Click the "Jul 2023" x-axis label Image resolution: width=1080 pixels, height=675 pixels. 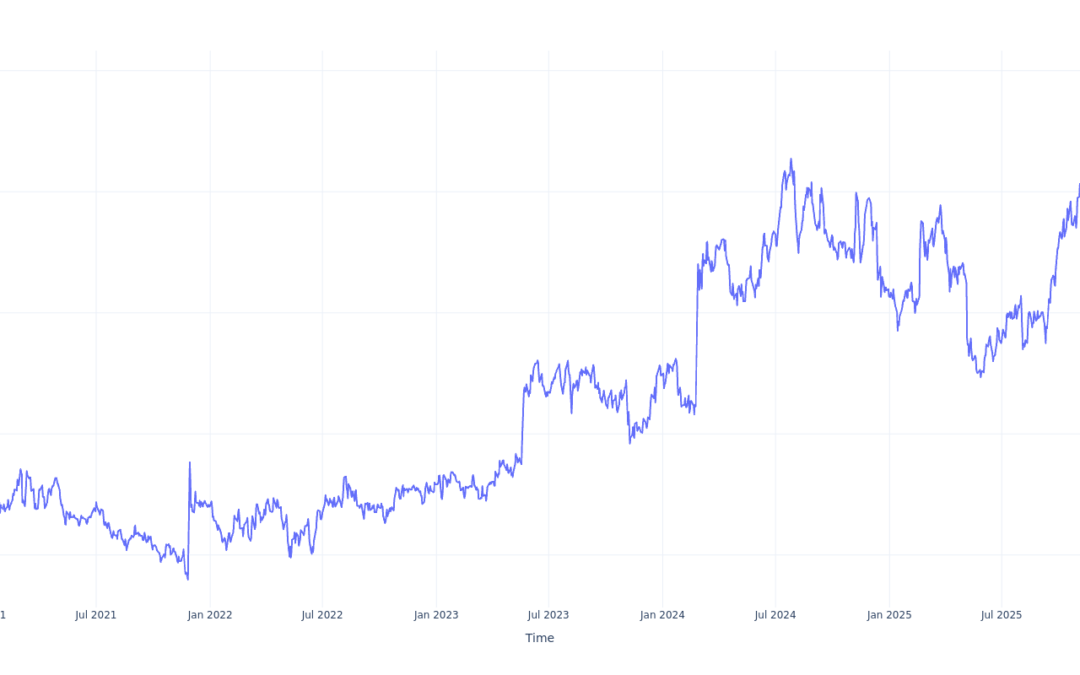click(548, 615)
